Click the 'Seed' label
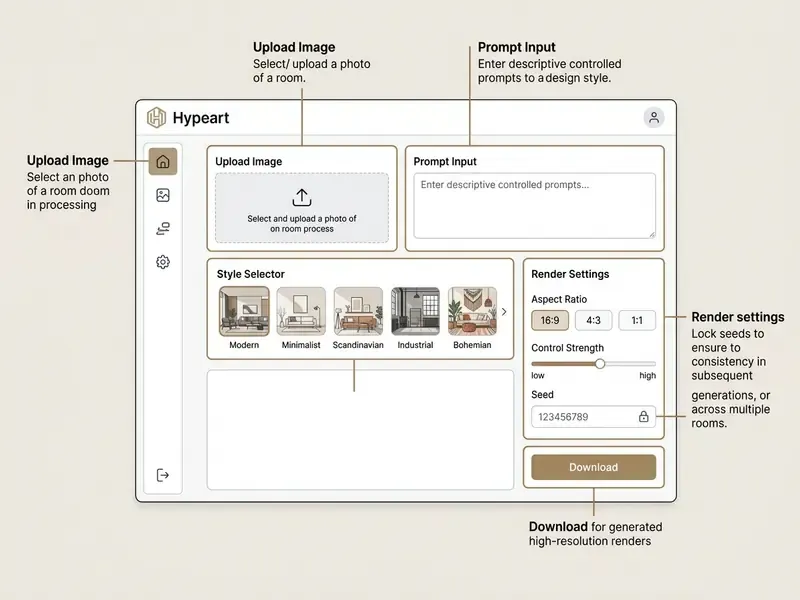 [x=542, y=394]
